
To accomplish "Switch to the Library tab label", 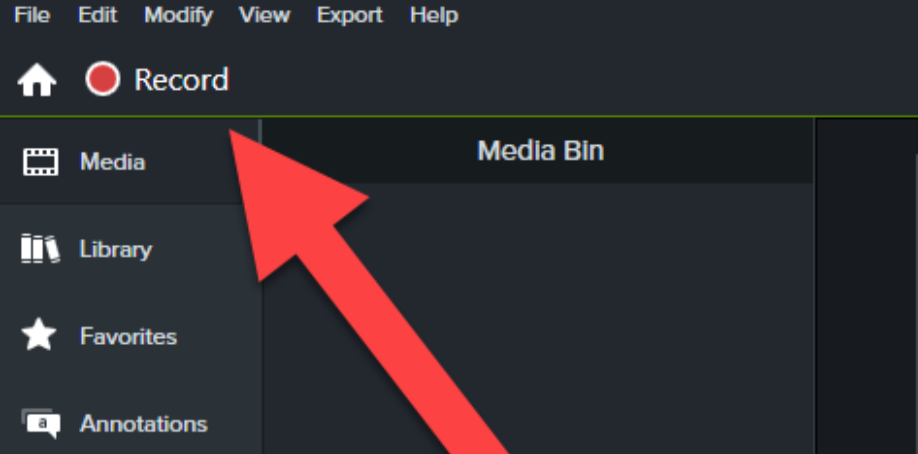I will (116, 250).
